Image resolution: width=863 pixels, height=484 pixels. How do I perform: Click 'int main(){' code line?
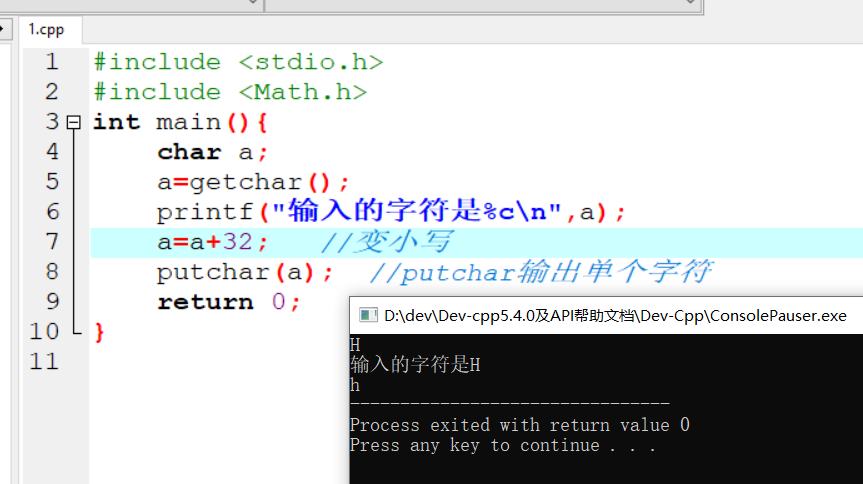pos(181,122)
